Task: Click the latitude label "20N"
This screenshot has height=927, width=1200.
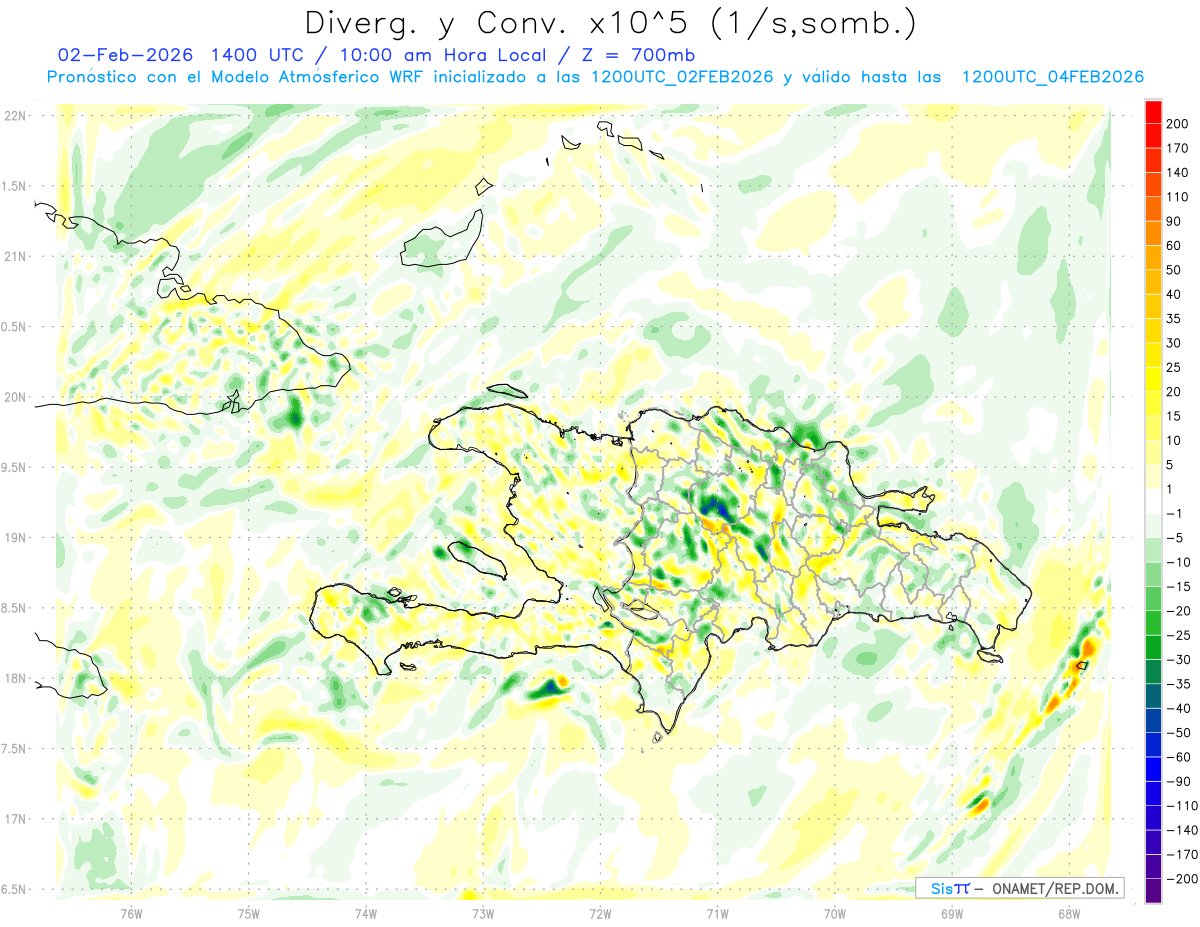Action: pos(14,397)
